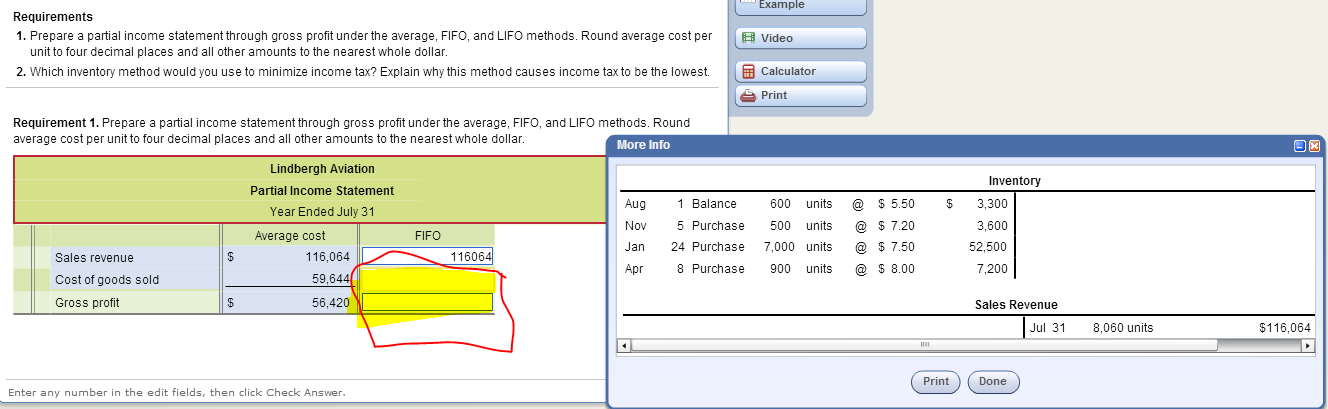Click the Print button in sidebar
Image resolution: width=1328 pixels, height=409 pixels.
(801, 95)
